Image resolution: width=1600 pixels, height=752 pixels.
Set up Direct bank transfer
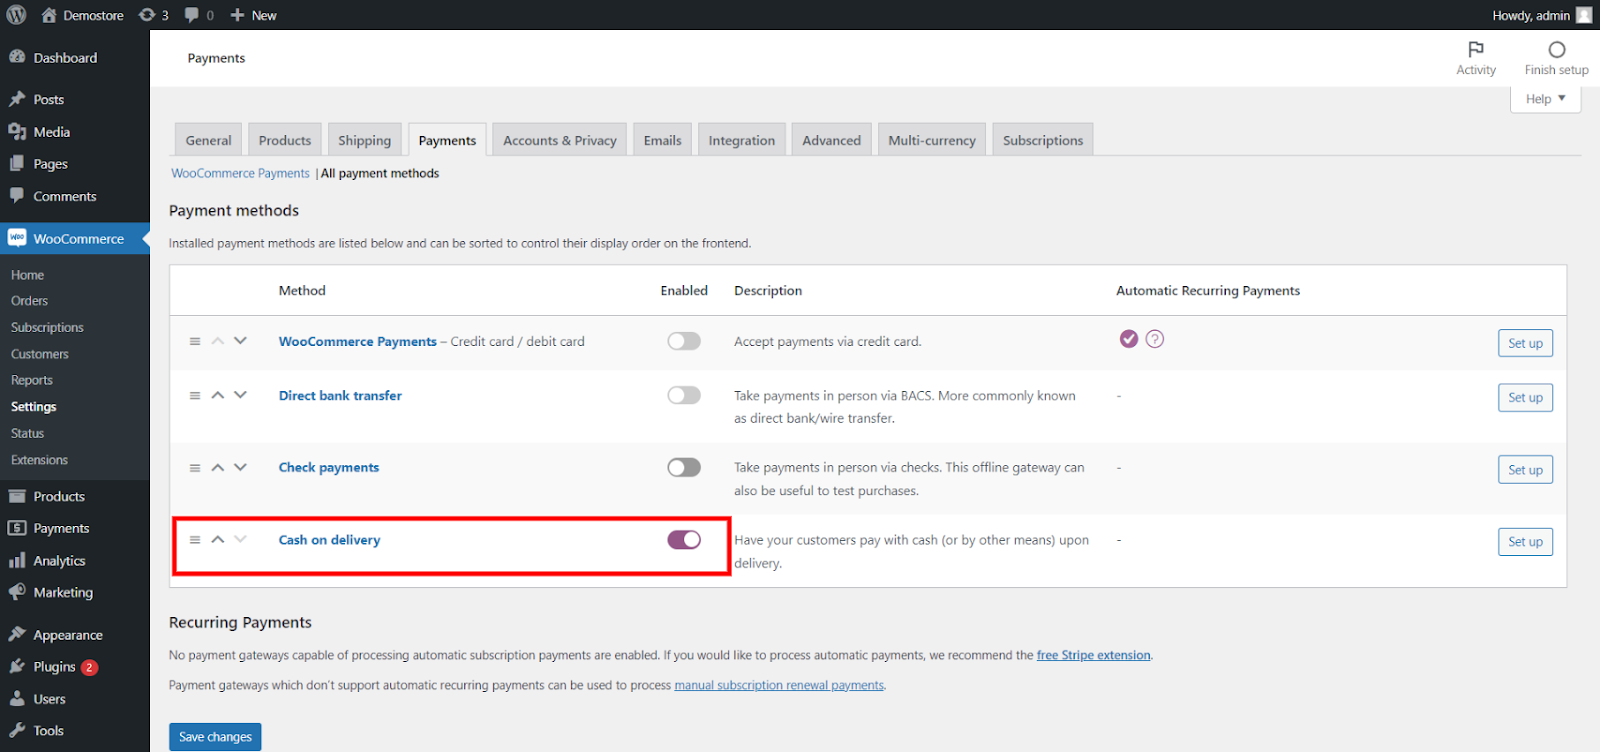[1525, 397]
